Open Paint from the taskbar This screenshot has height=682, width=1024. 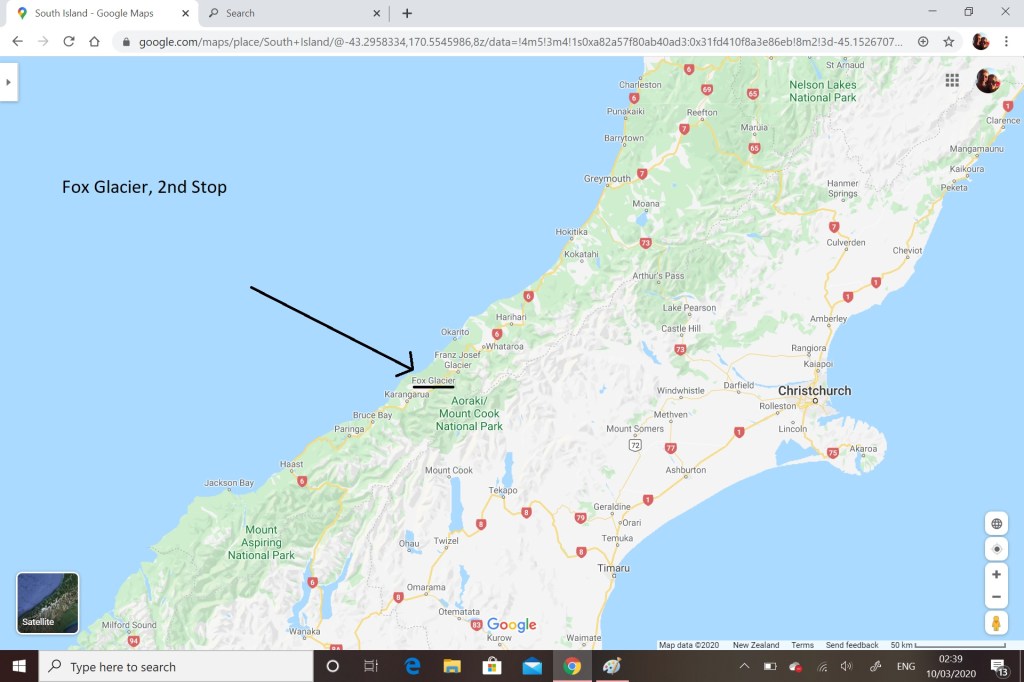click(x=611, y=666)
